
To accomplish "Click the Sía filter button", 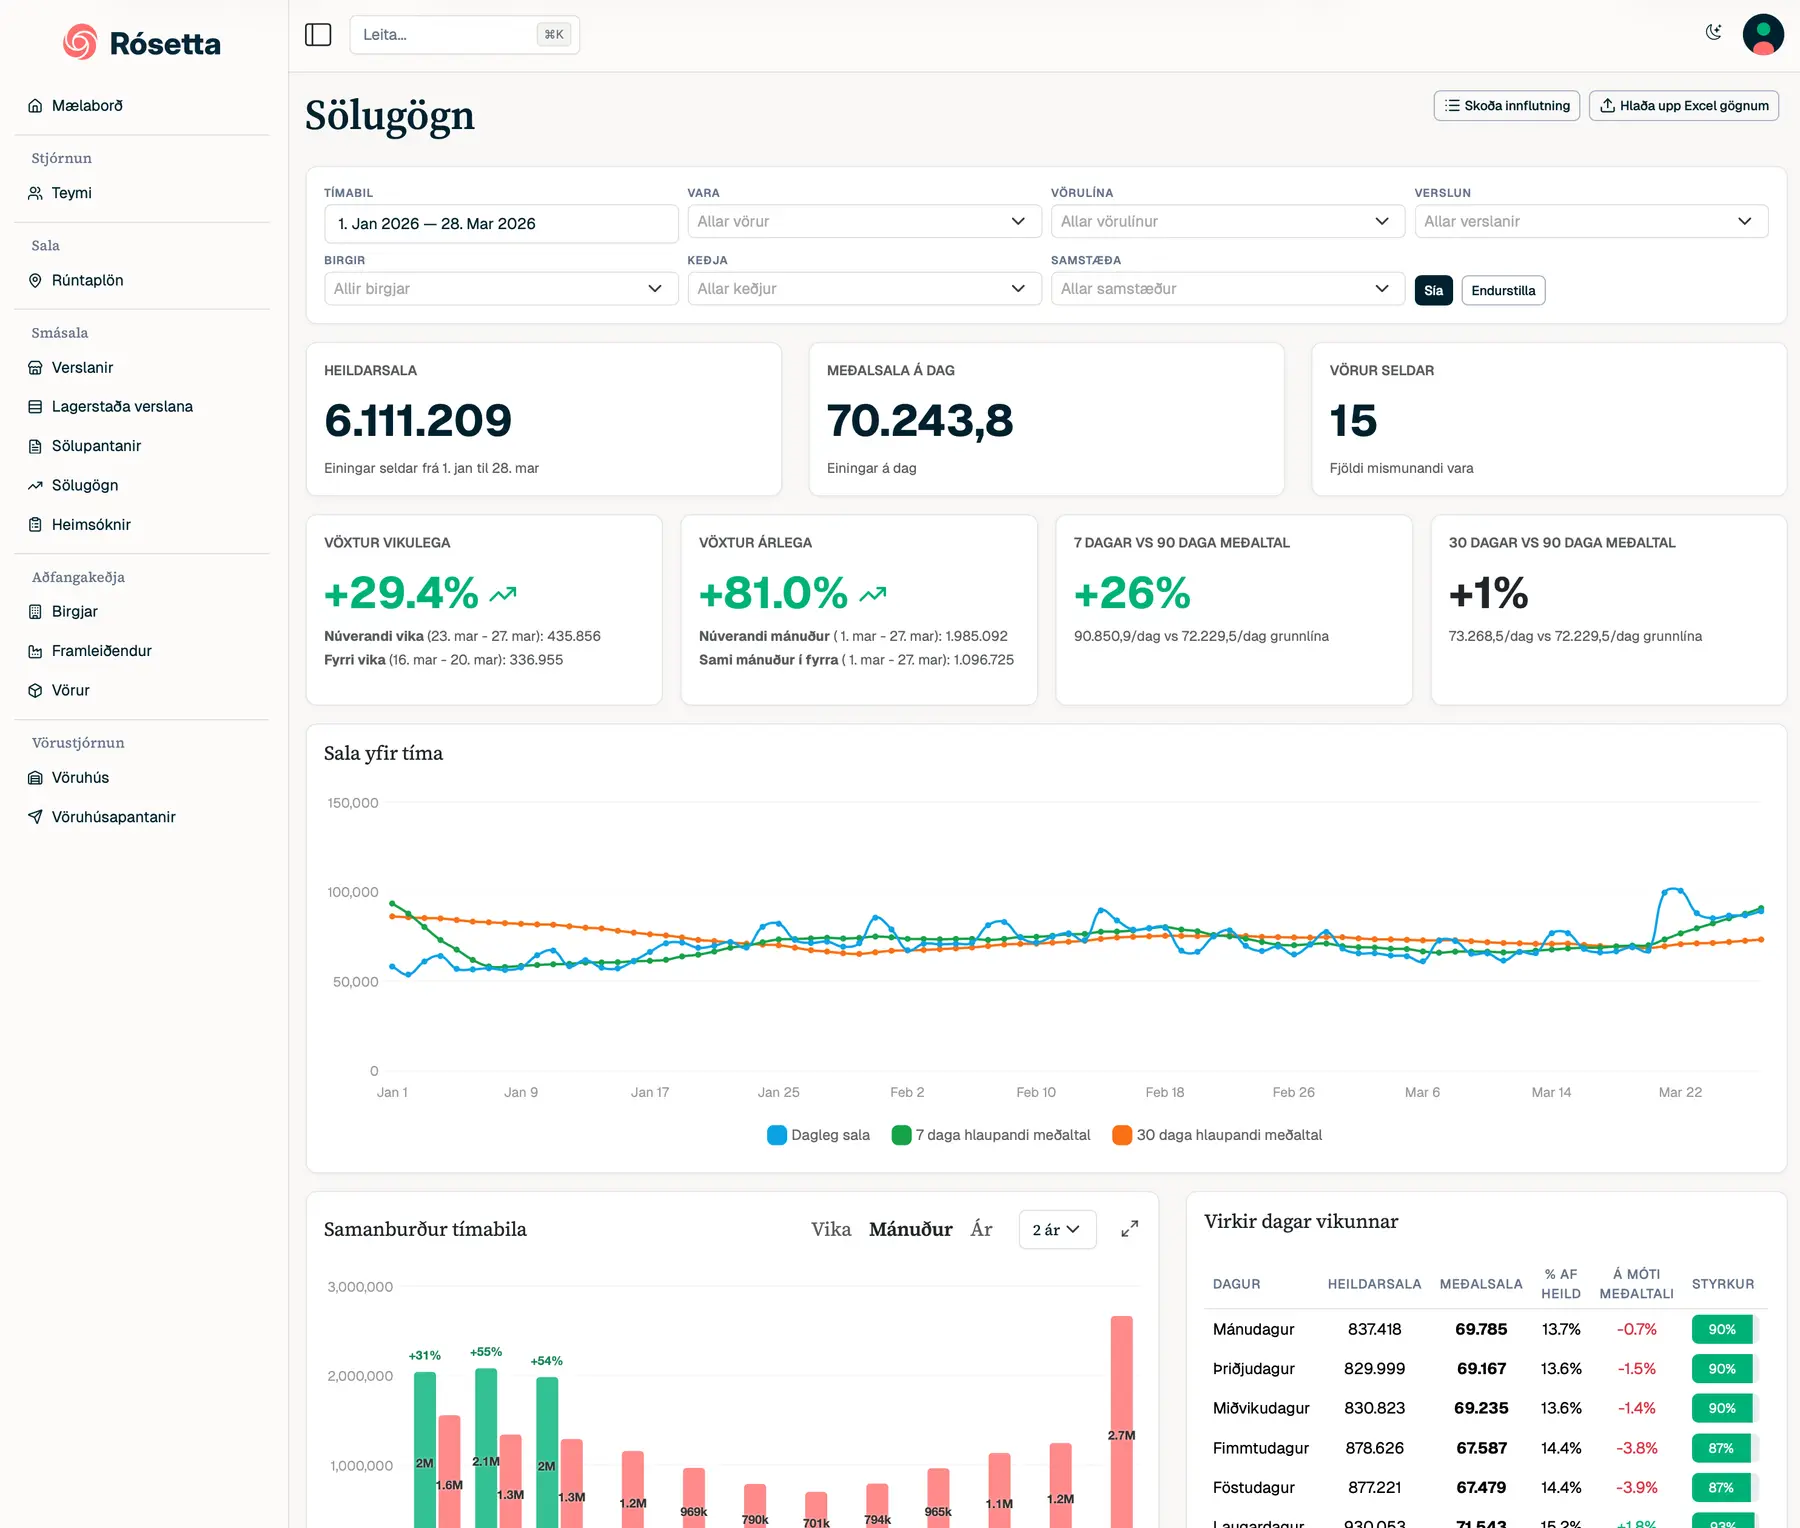I will pos(1433,290).
